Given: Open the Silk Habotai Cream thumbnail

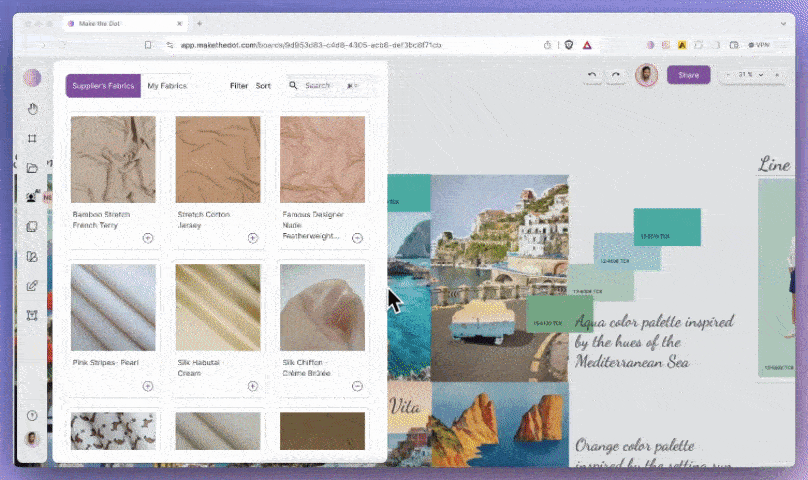Looking at the screenshot, I should pos(218,308).
